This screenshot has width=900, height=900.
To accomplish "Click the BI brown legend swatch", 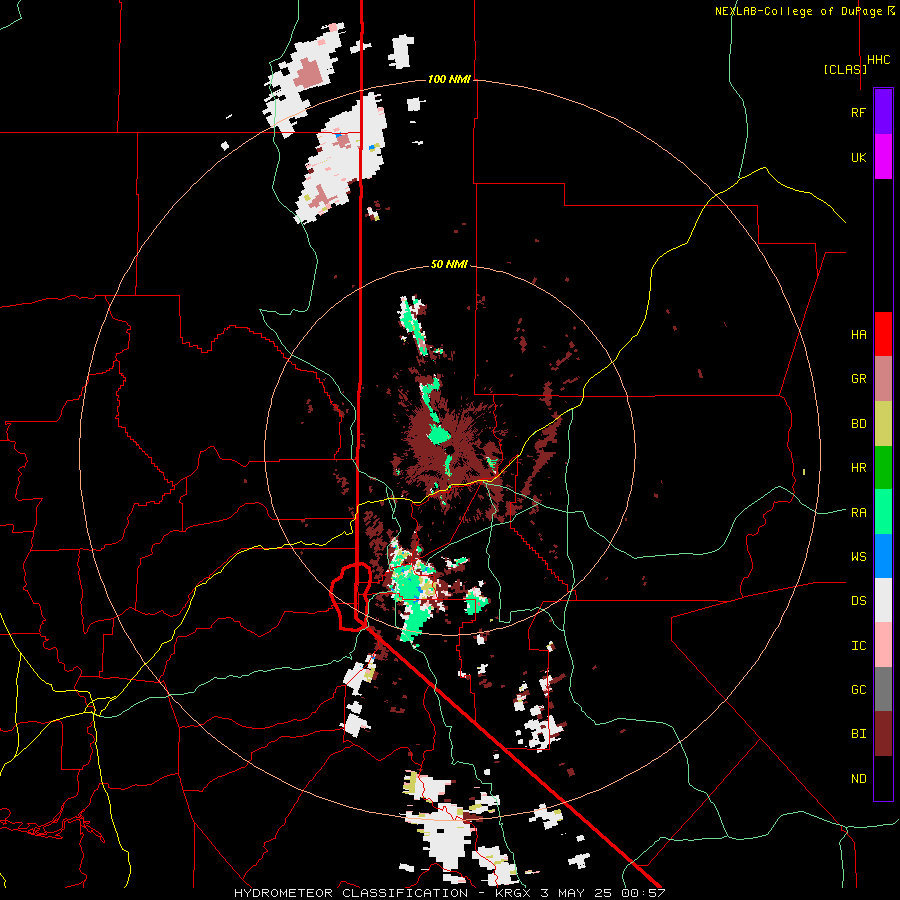I will tap(883, 734).
